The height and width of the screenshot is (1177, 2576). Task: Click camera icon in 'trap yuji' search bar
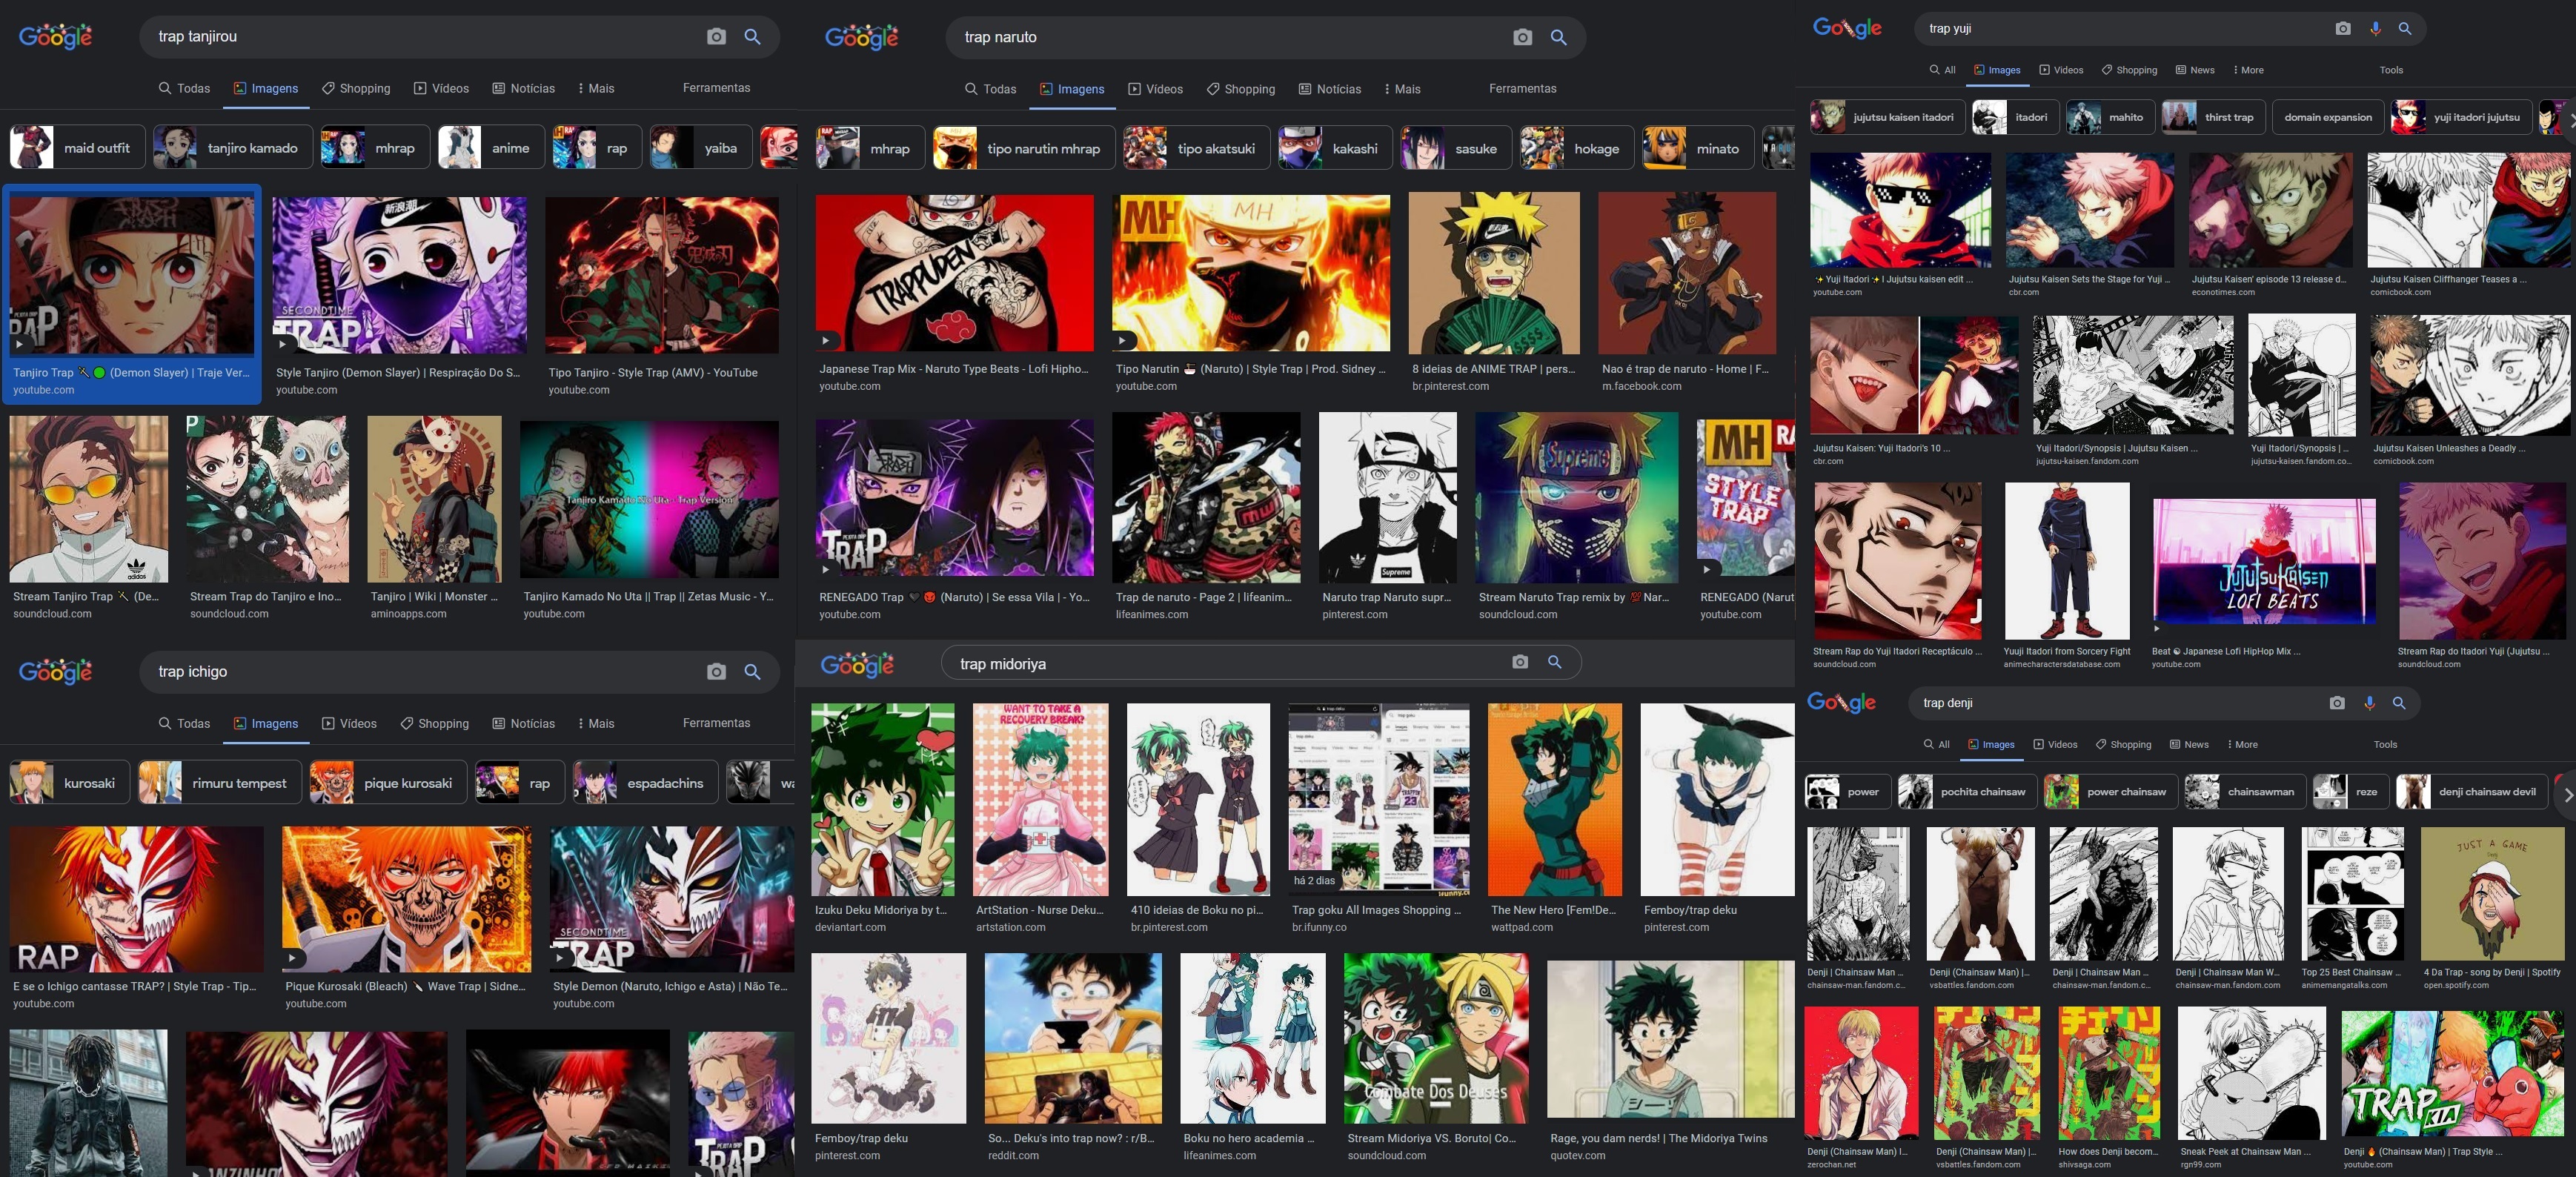(x=2342, y=28)
